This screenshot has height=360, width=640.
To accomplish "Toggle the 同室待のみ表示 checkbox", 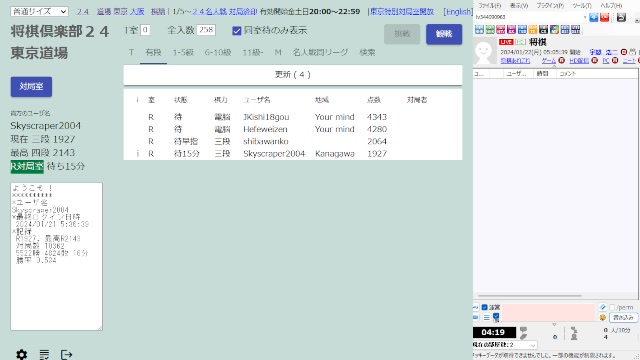I will click(237, 31).
